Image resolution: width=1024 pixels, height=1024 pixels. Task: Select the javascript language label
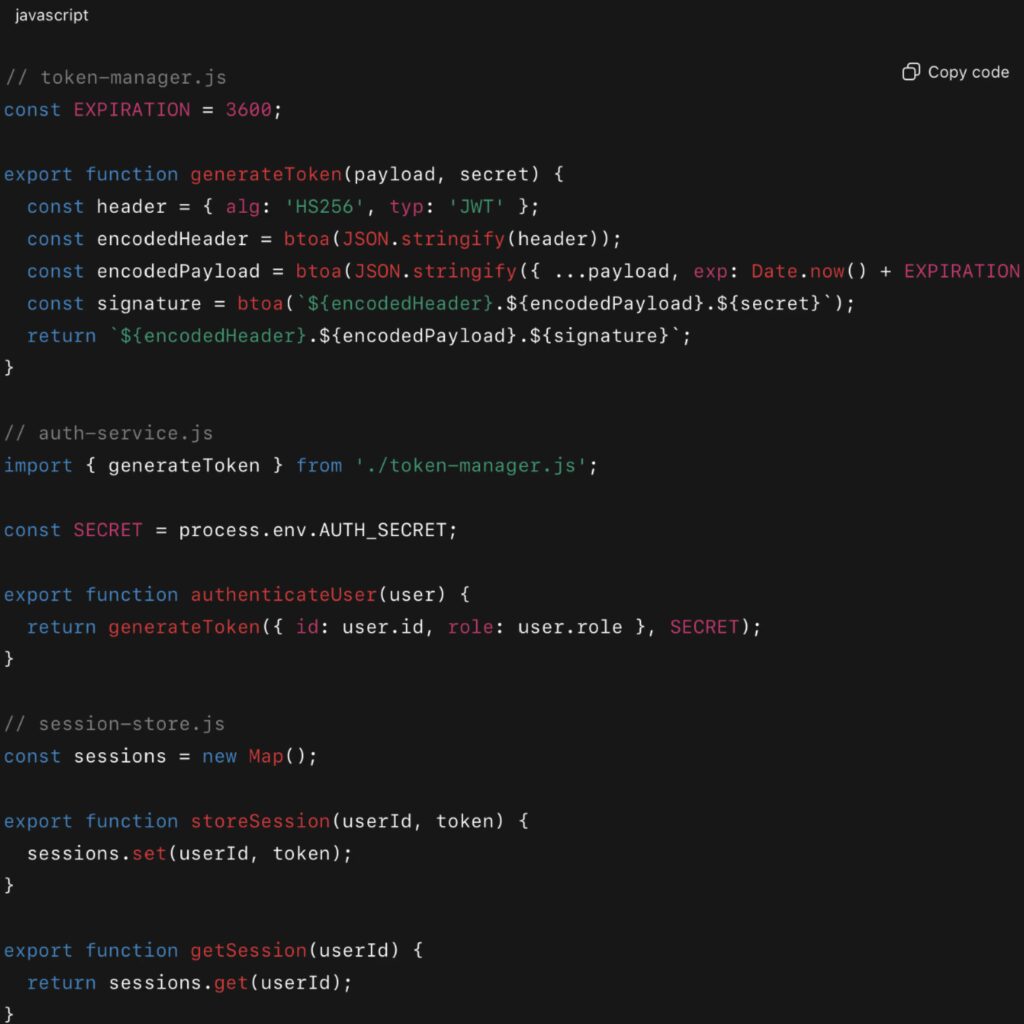(x=50, y=15)
